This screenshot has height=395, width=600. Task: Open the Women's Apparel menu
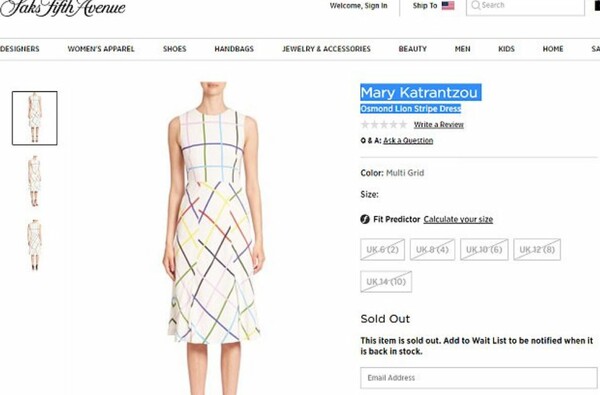(x=101, y=49)
